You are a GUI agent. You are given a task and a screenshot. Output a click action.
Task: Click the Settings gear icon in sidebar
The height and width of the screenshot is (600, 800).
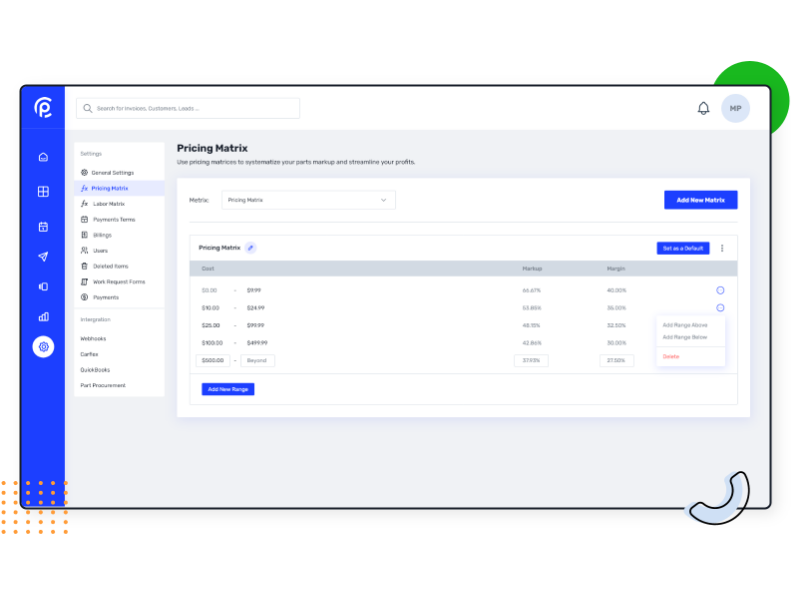(42, 347)
